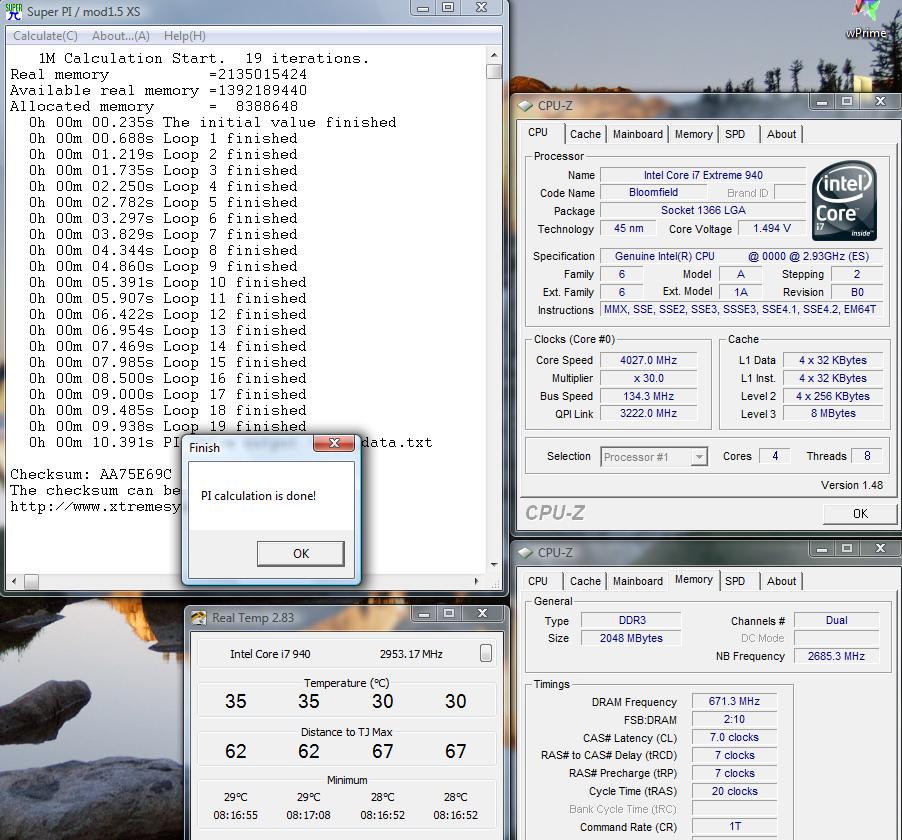Screen dimensions: 902x840
Task: Switch to Cache tab in upper CPU-Z
Action: (x=585, y=134)
